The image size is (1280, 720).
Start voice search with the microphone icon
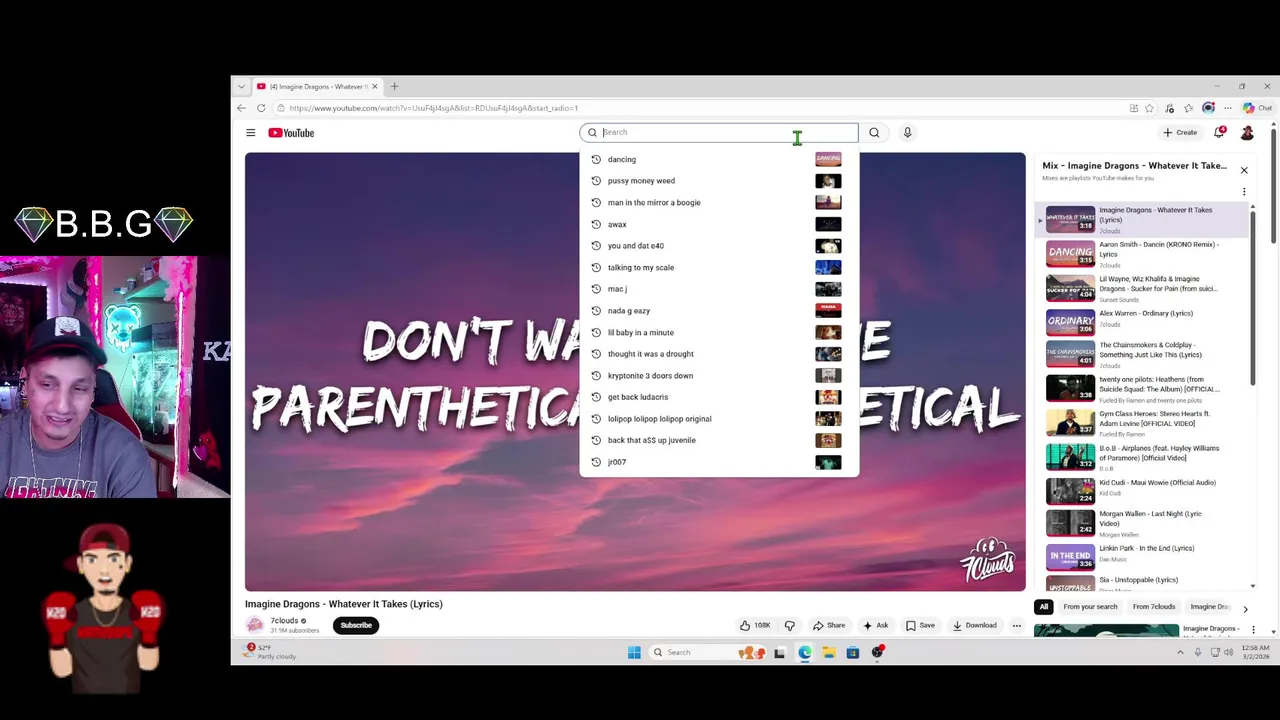[x=907, y=132]
